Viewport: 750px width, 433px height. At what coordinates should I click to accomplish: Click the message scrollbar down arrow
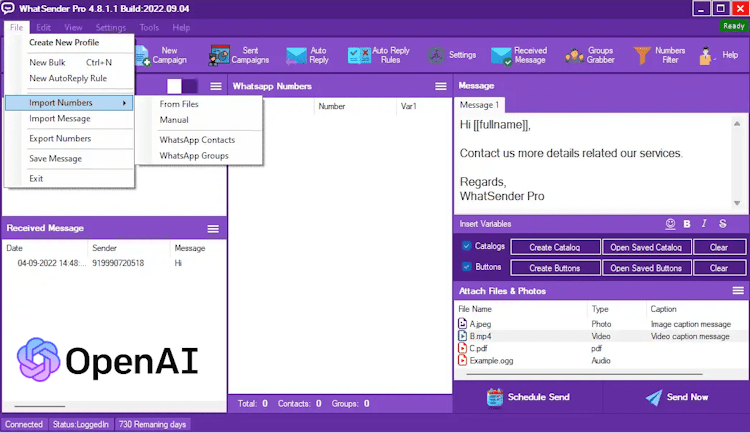pos(737,203)
